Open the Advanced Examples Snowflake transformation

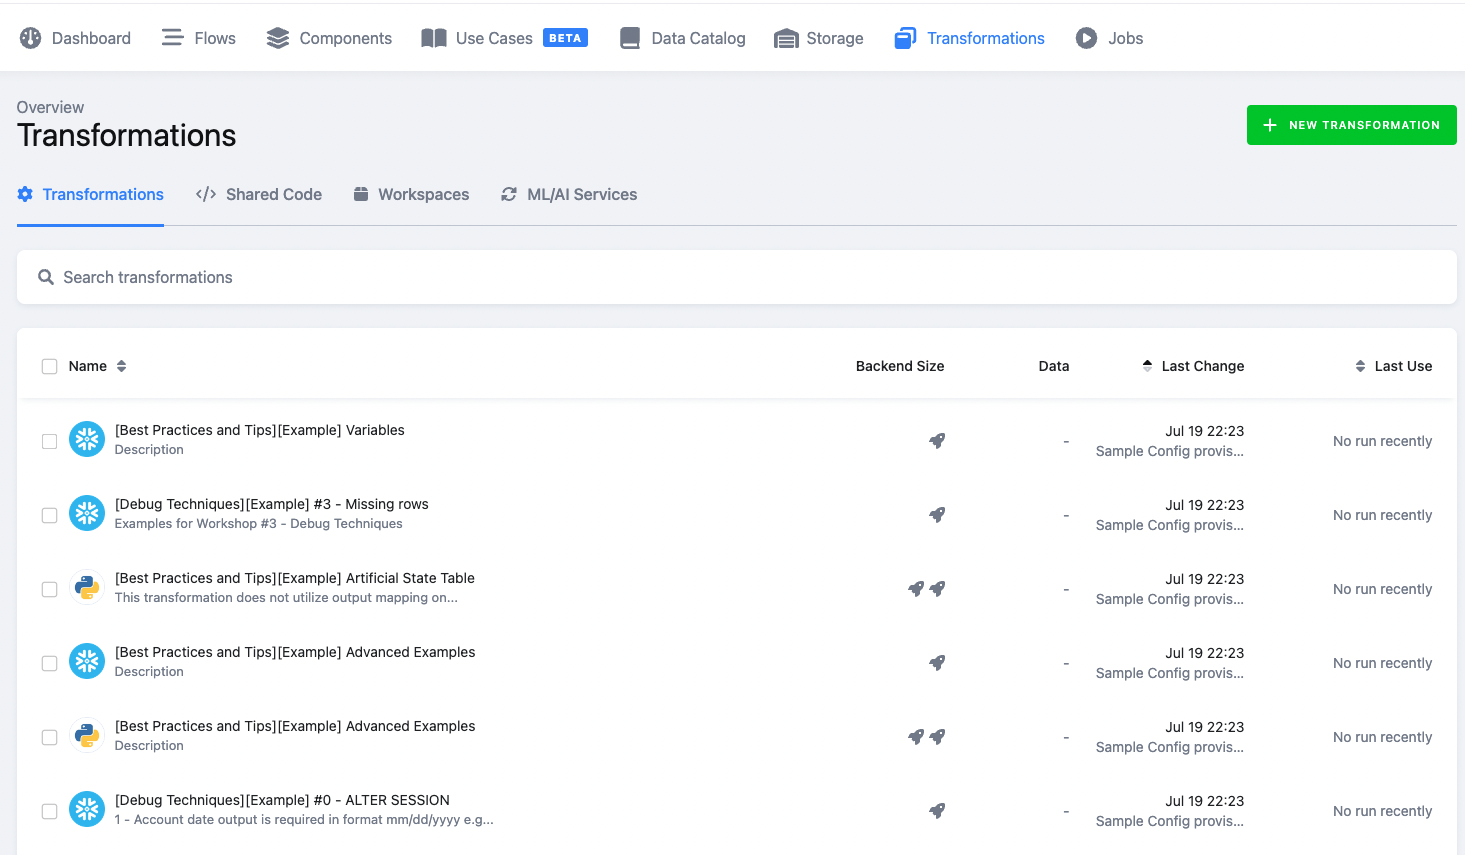pyautogui.click(x=295, y=652)
